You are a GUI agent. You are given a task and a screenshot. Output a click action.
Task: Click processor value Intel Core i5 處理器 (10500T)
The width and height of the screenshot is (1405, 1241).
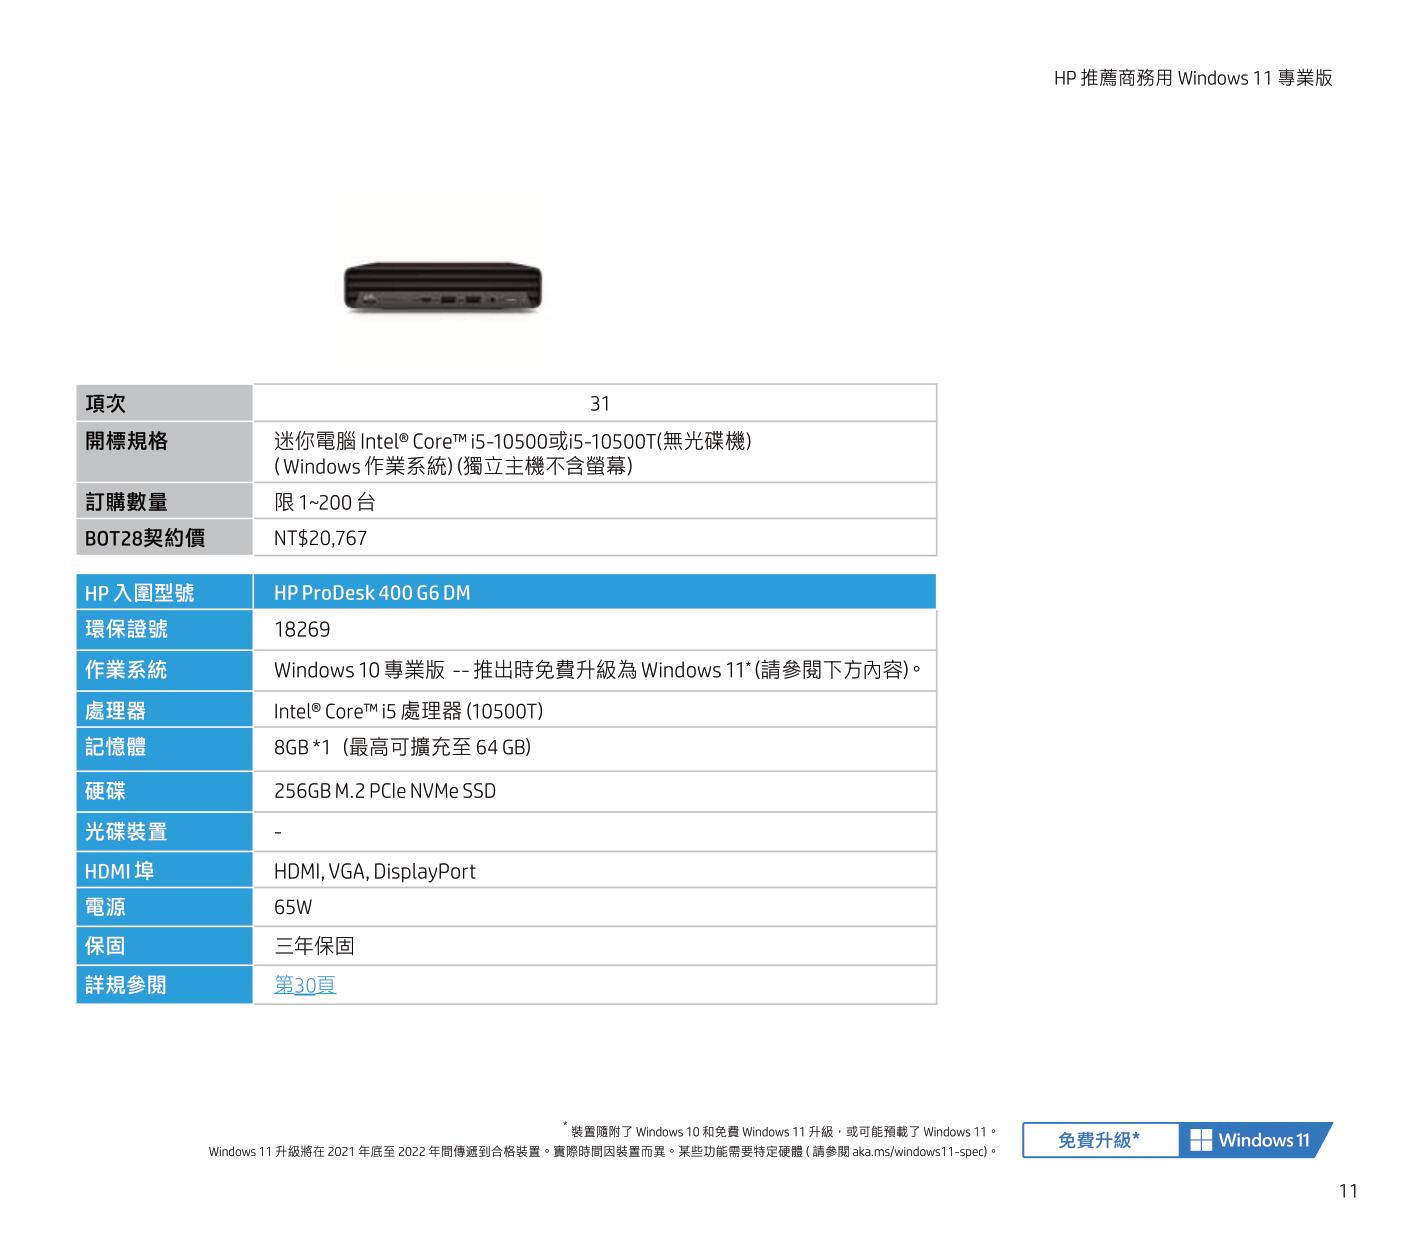pyautogui.click(x=408, y=711)
